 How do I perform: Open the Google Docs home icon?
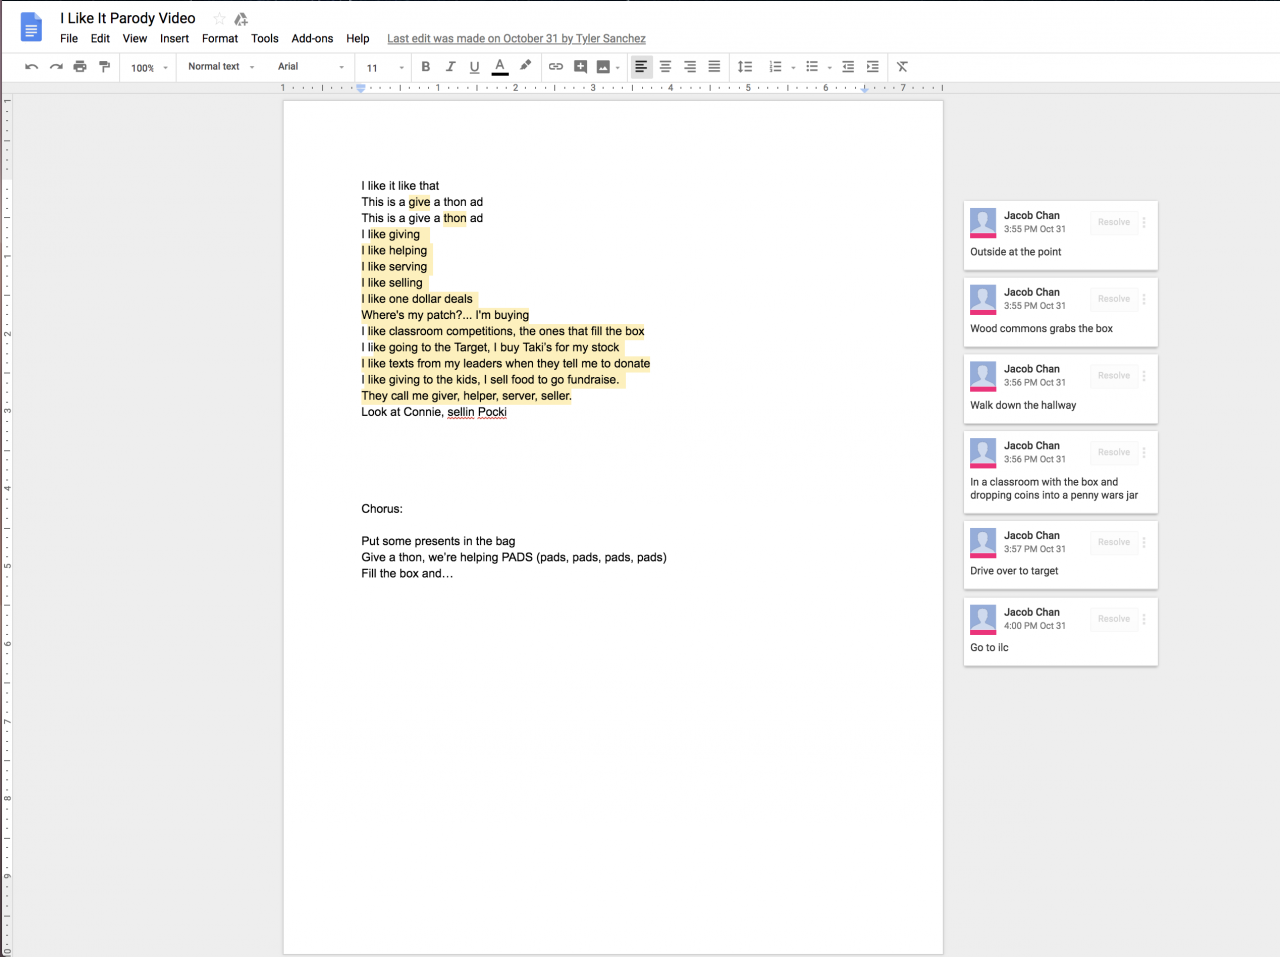click(x=31, y=28)
